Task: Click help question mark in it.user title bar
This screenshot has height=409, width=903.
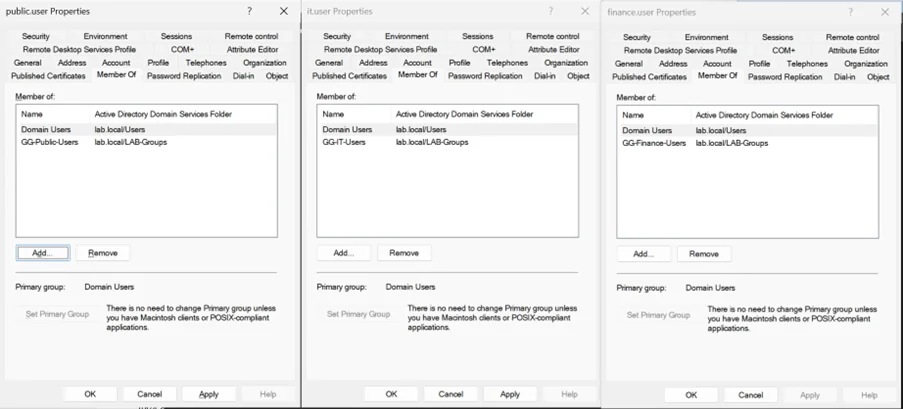Action: click(x=551, y=11)
